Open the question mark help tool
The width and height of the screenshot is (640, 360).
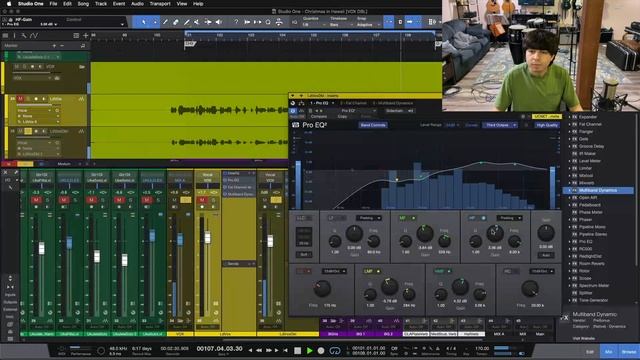[x=236, y=22]
